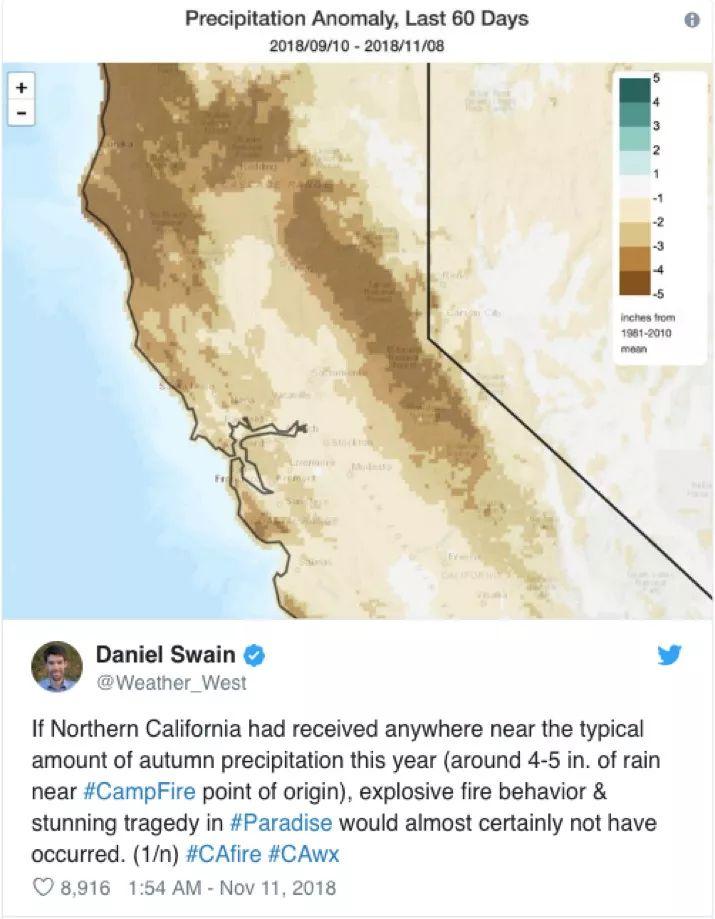
Task: Like the tweet with the heart icon
Action: (43, 887)
